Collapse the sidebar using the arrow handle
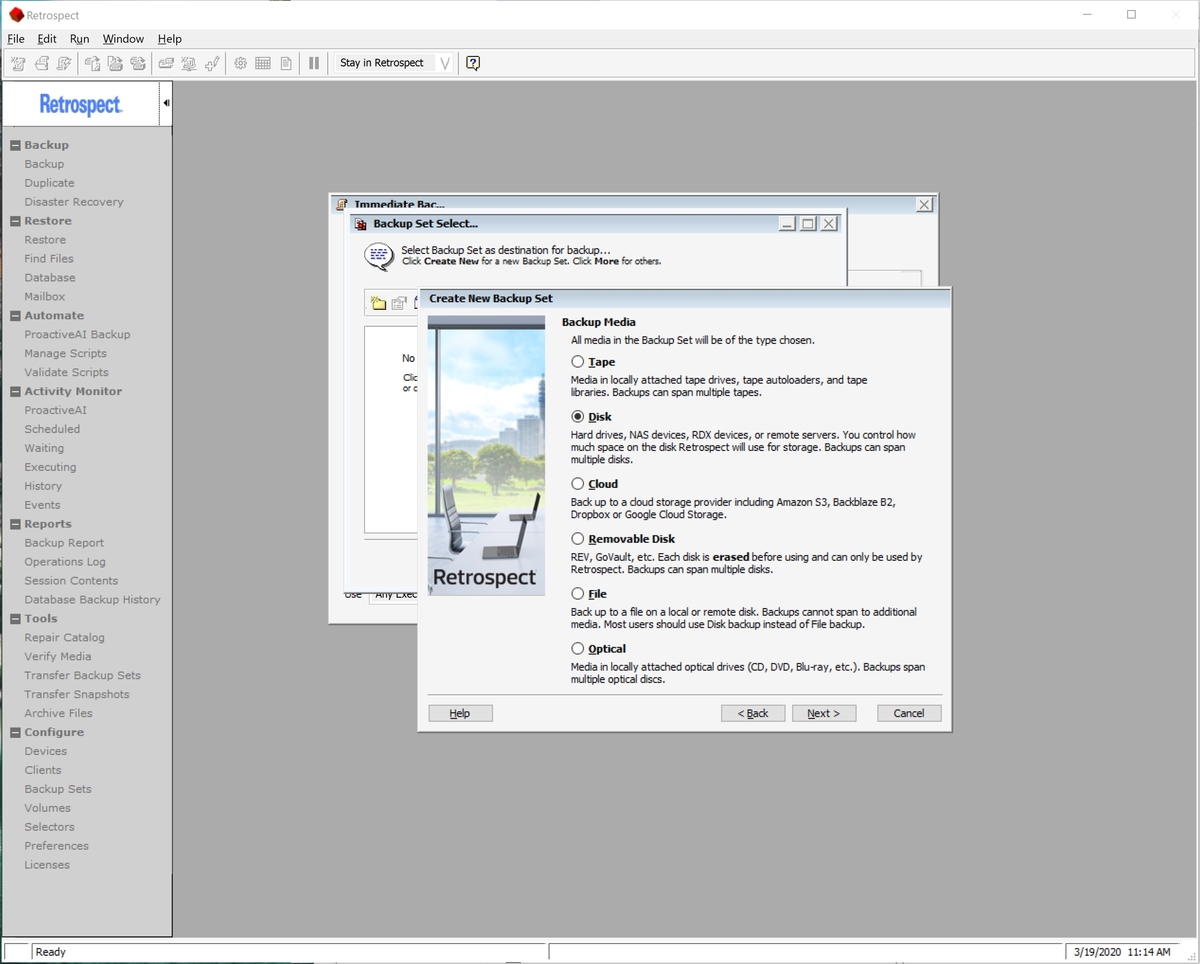 tap(166, 103)
